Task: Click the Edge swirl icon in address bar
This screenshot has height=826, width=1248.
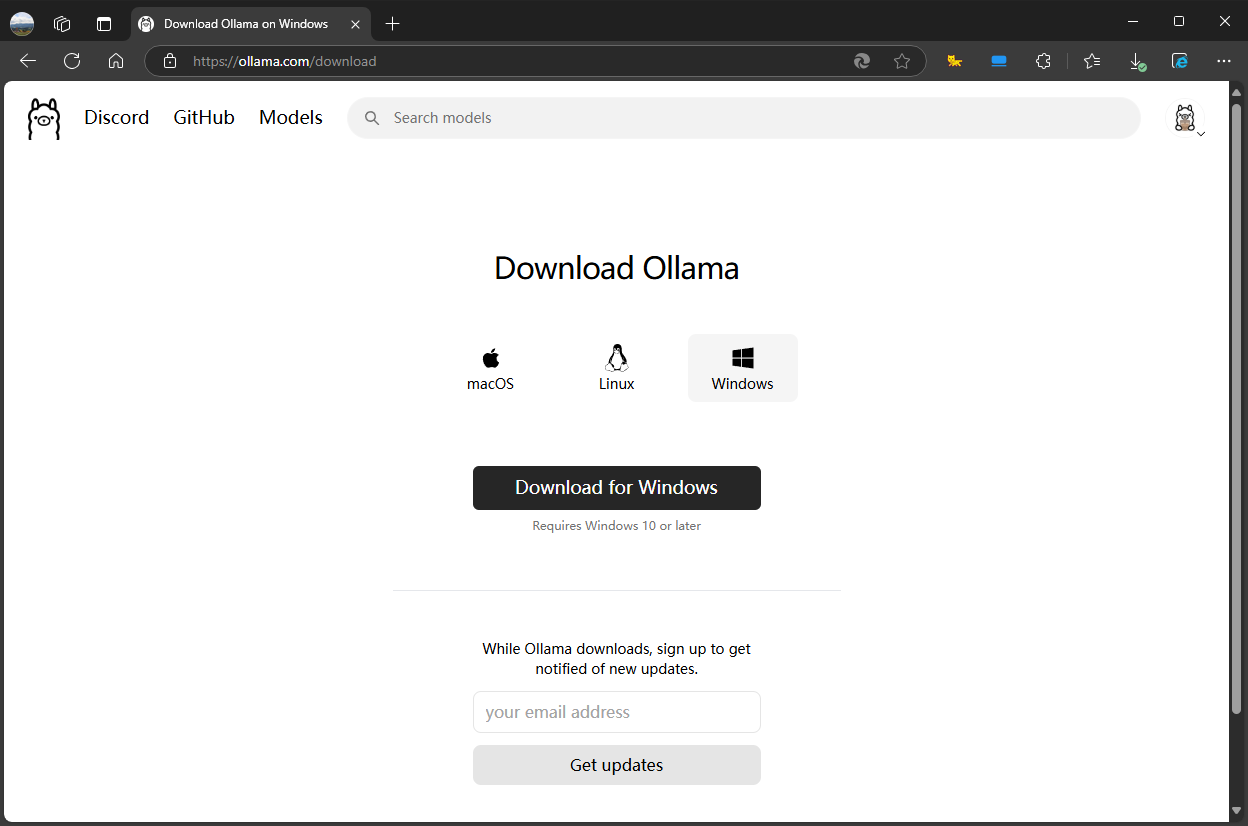Action: click(862, 61)
